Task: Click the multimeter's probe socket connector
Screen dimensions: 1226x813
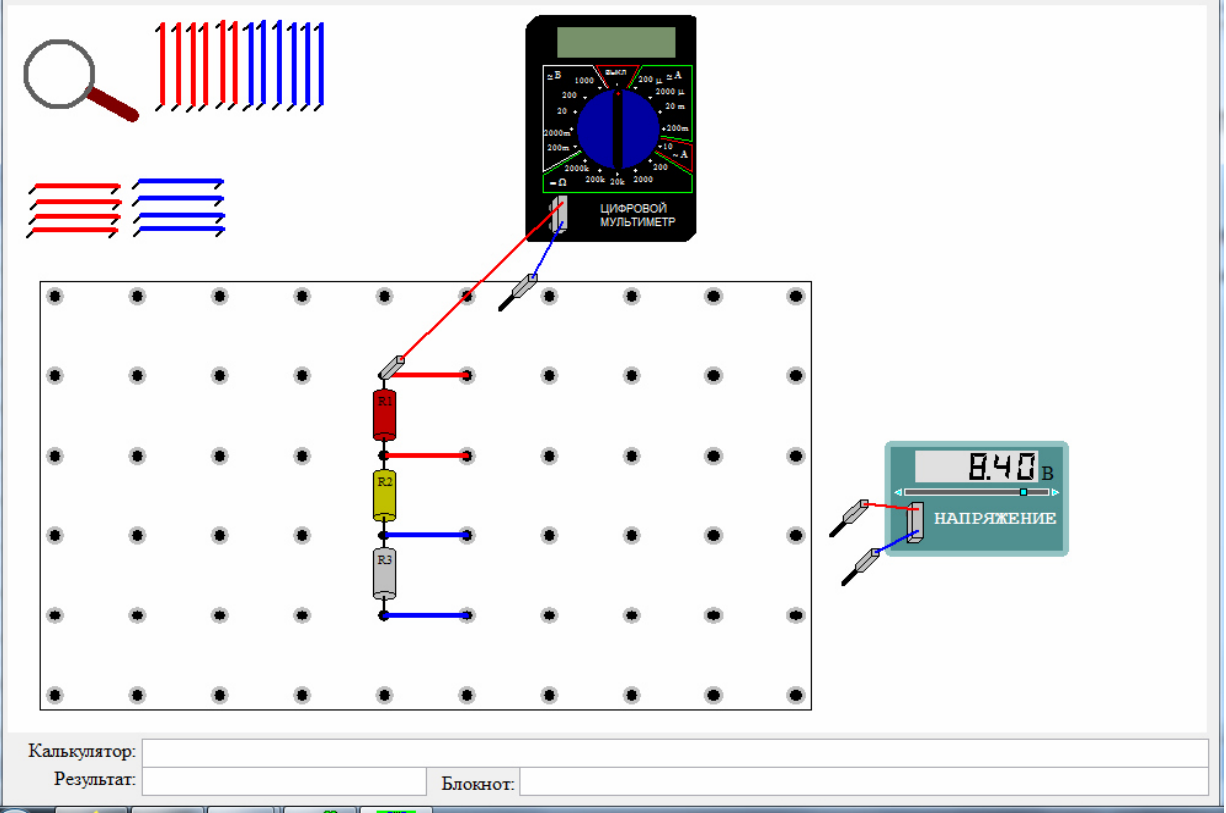Action: pyautogui.click(x=559, y=215)
